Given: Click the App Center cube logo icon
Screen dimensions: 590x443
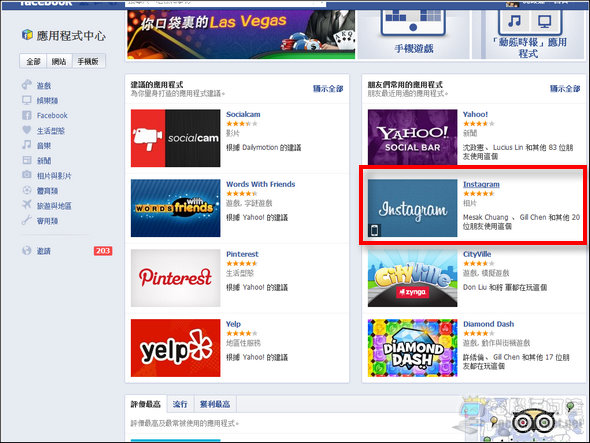Looking at the screenshot, I should [x=27, y=35].
